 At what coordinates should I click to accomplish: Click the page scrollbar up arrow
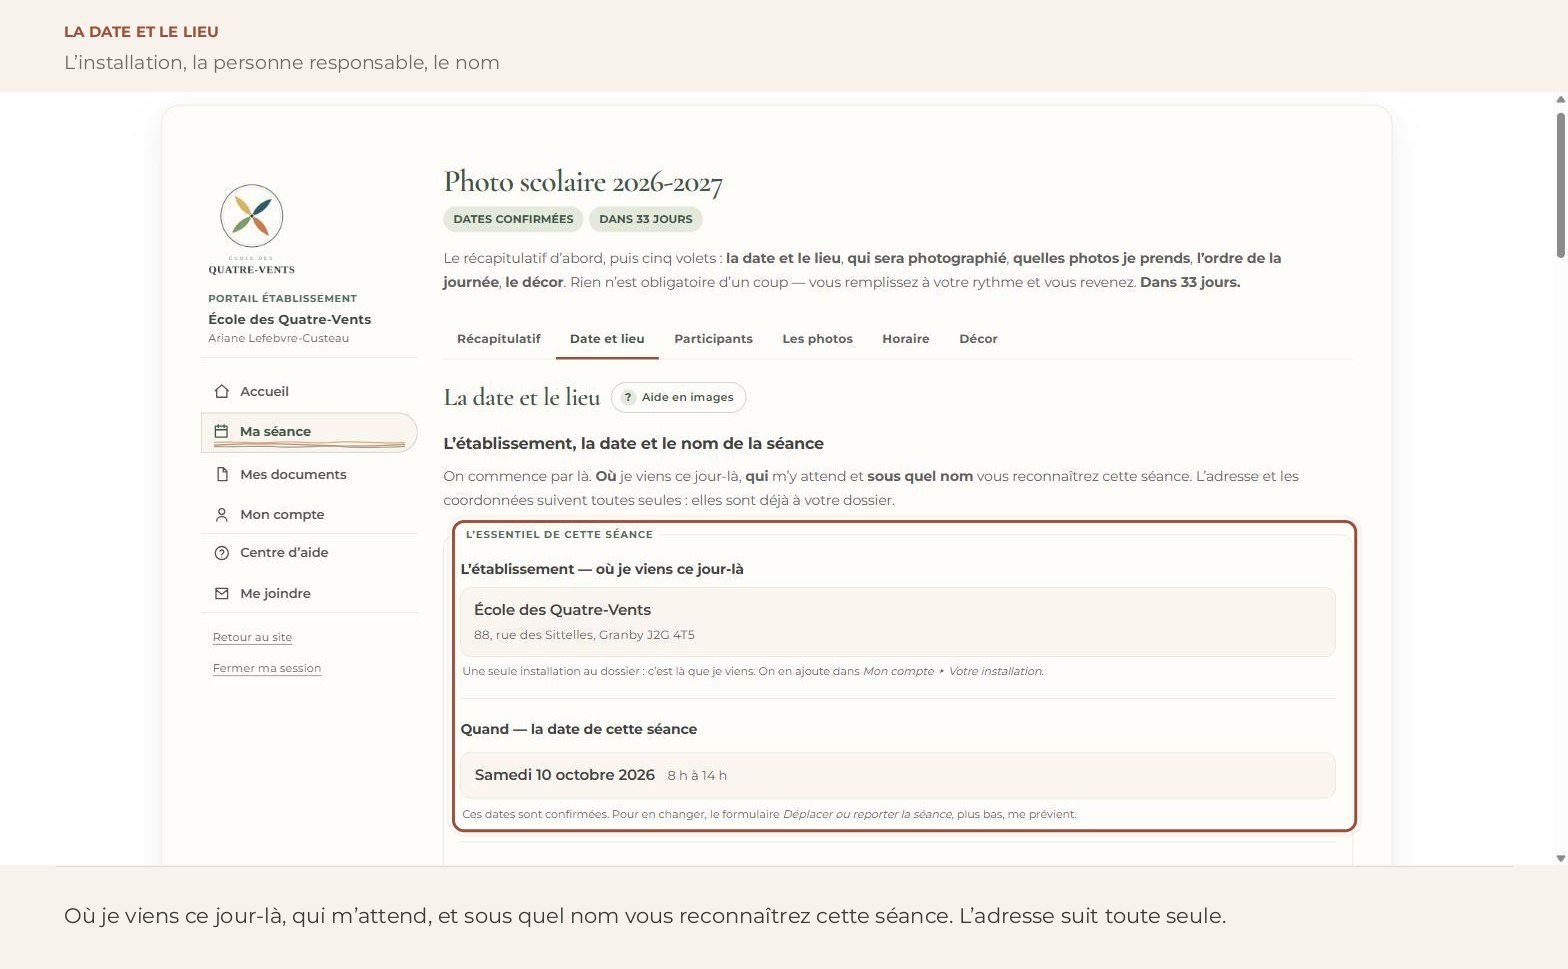pos(1560,99)
